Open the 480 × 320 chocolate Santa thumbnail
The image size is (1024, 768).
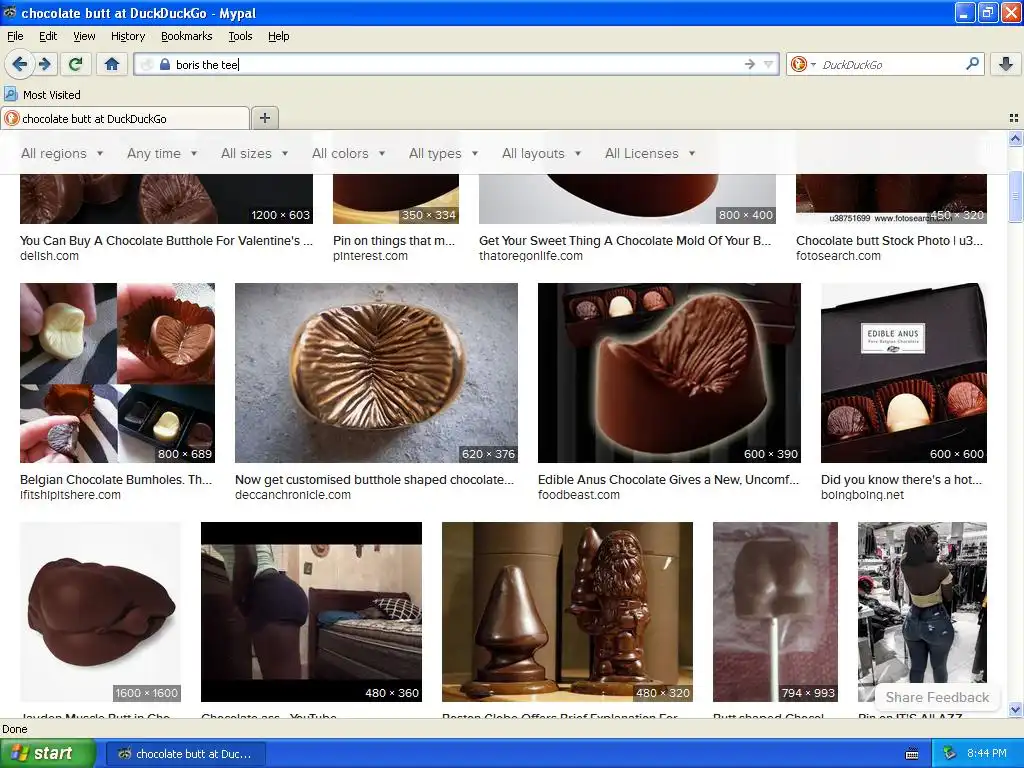coord(568,612)
